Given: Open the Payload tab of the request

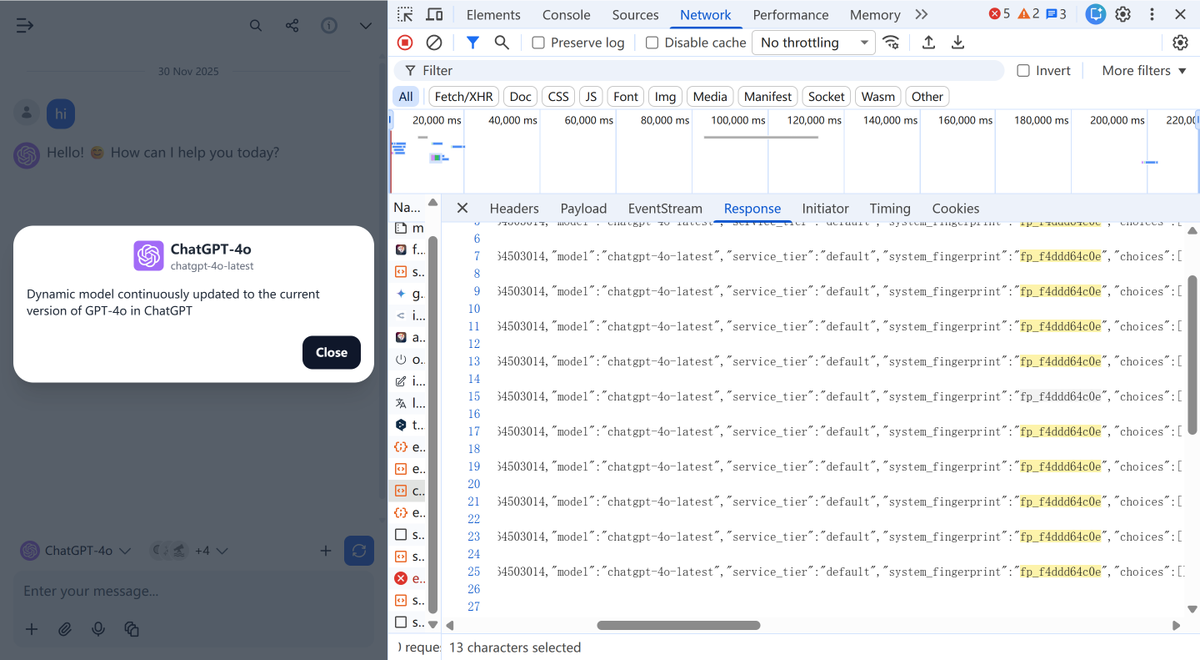Looking at the screenshot, I should tap(583, 208).
